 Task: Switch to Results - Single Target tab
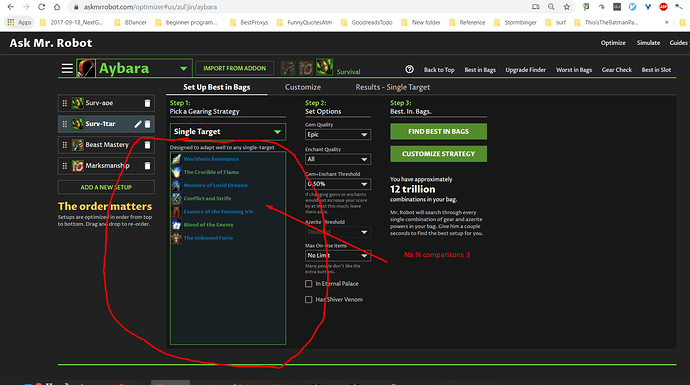(x=393, y=87)
